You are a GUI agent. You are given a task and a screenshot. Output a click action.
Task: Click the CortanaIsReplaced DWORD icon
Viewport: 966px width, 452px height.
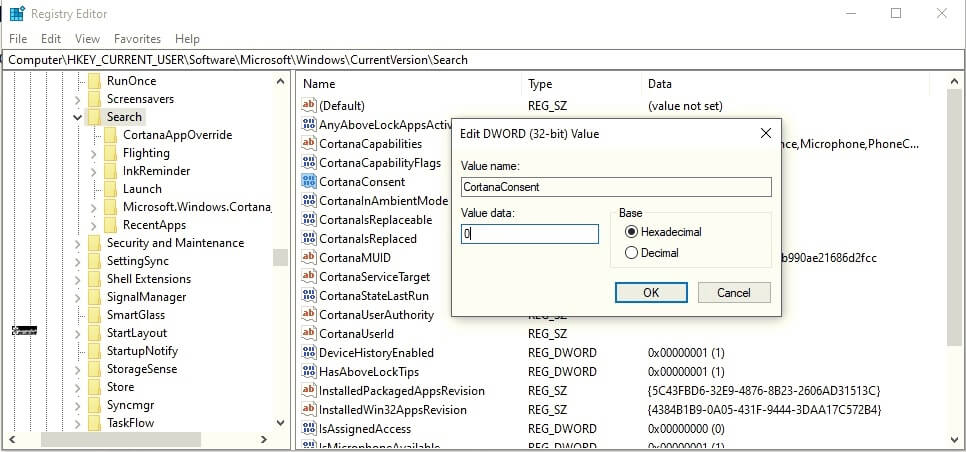309,239
